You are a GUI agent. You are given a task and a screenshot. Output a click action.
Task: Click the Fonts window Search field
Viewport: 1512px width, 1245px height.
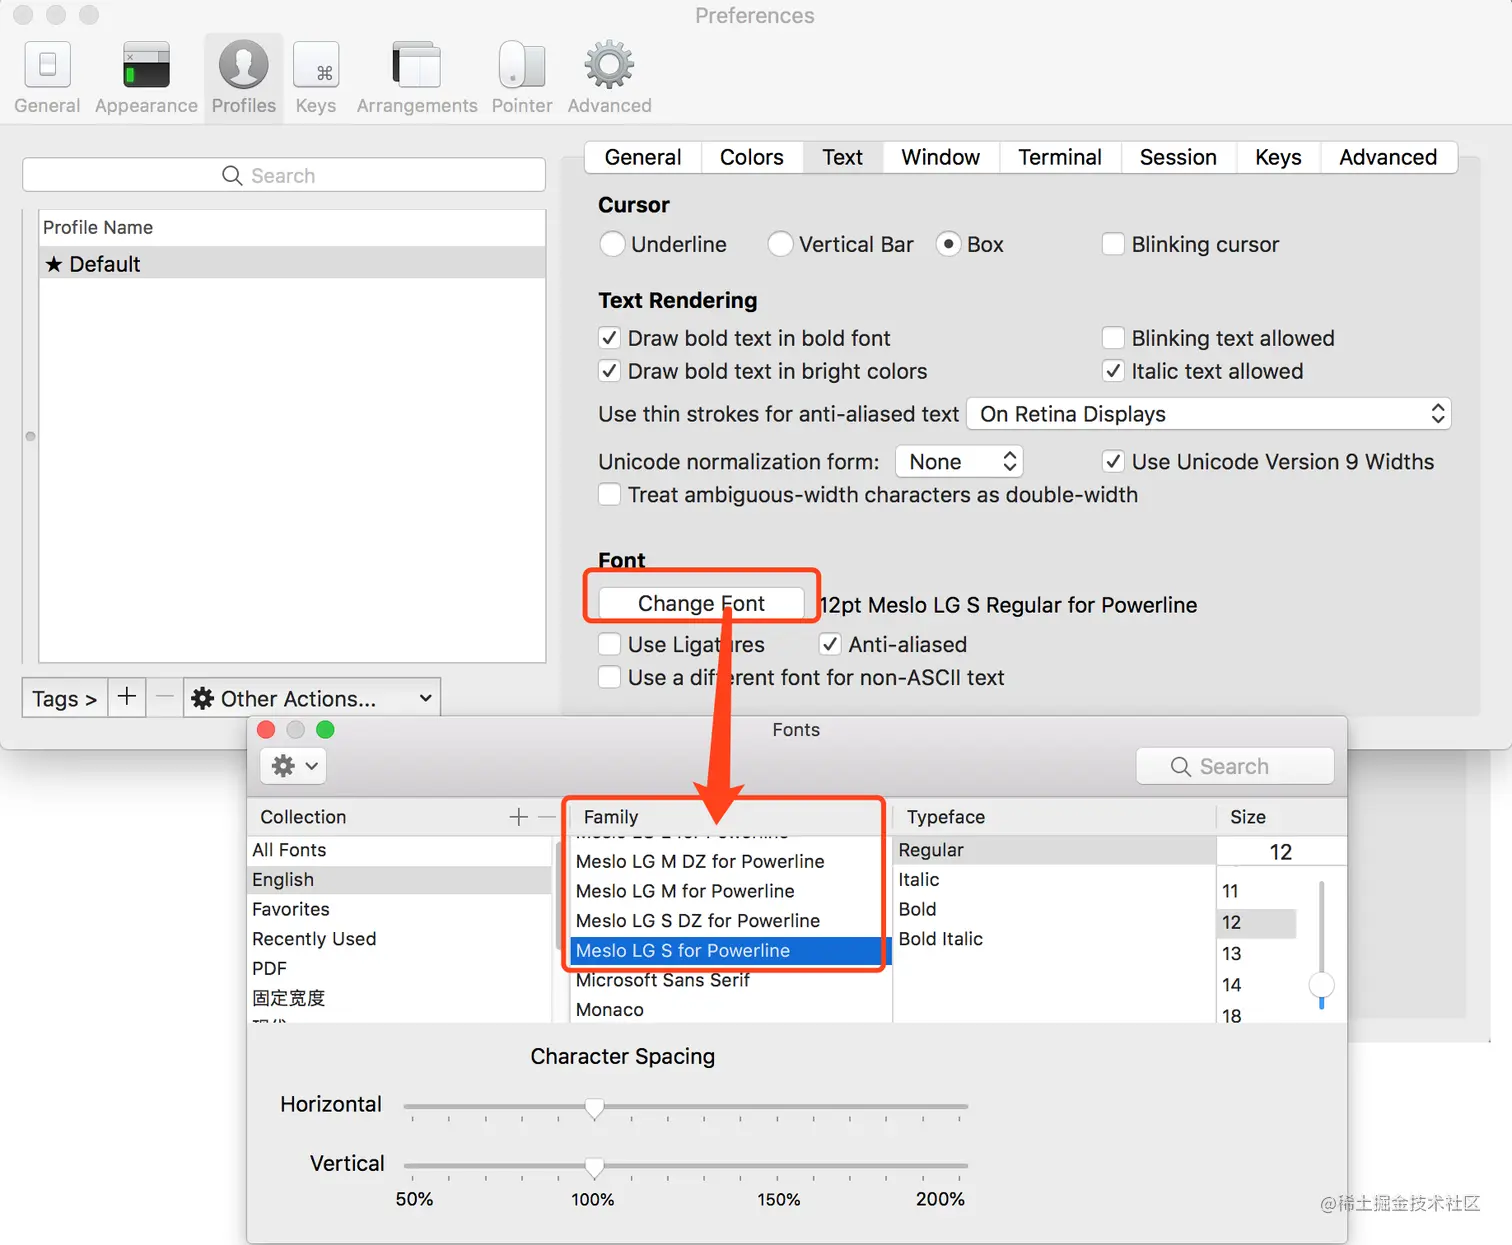click(x=1235, y=766)
